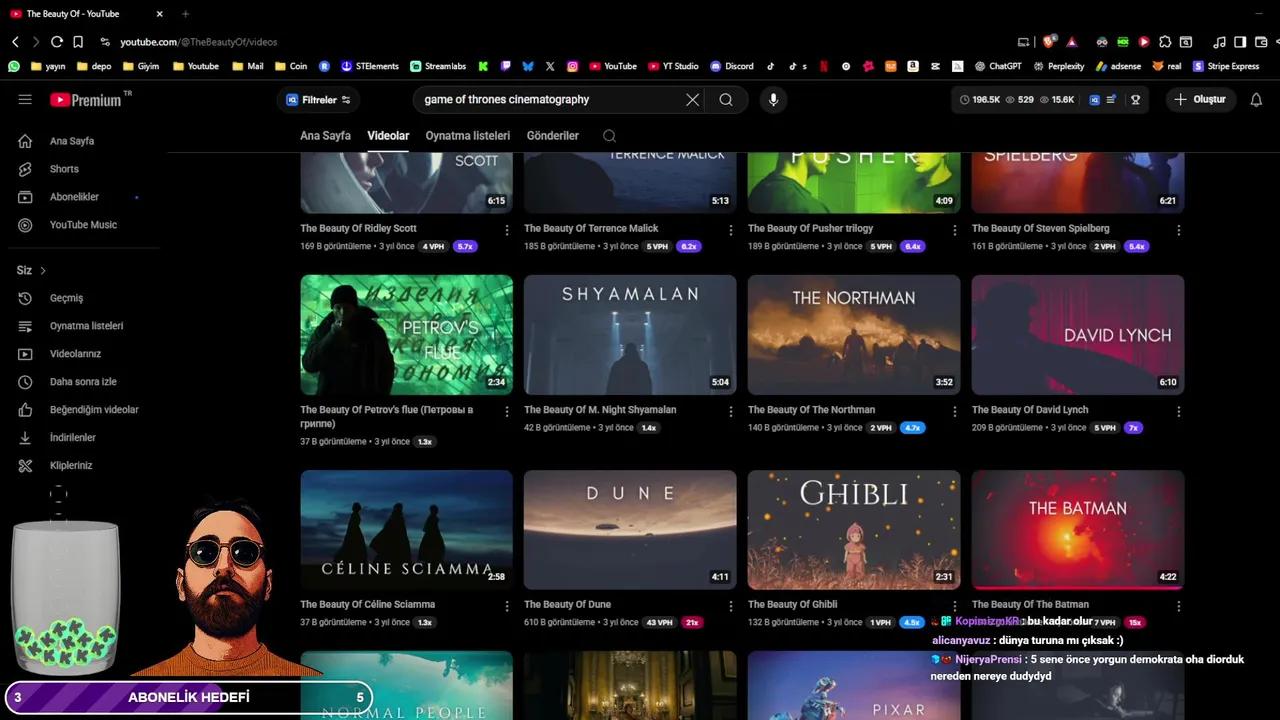Open The Beauty Of Ghibli video title

(x=792, y=604)
